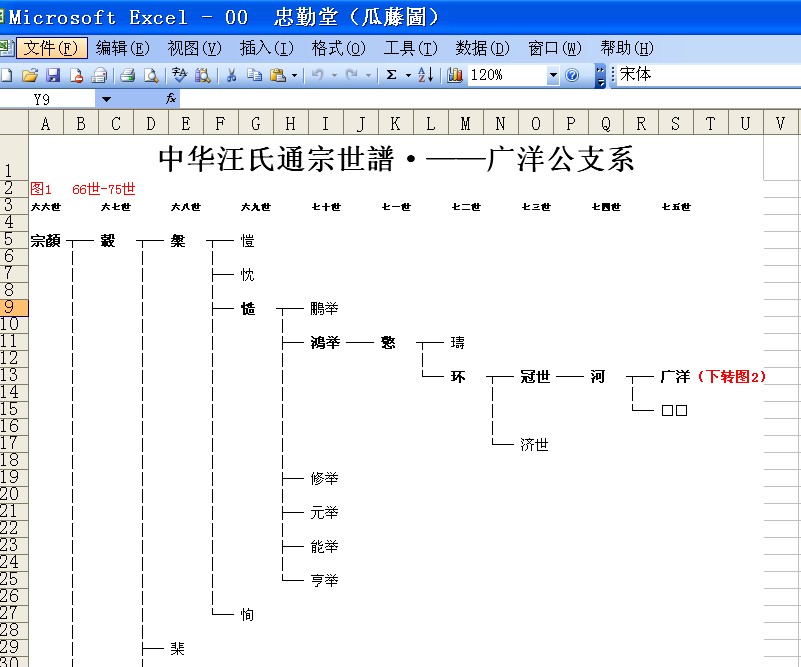801x667 pixels.
Task: Click the New Workbook icon
Action: pos(8,74)
